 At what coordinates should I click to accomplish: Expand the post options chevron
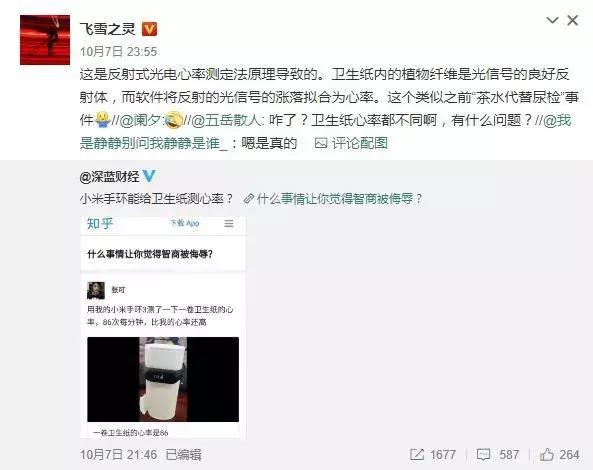[x=553, y=20]
